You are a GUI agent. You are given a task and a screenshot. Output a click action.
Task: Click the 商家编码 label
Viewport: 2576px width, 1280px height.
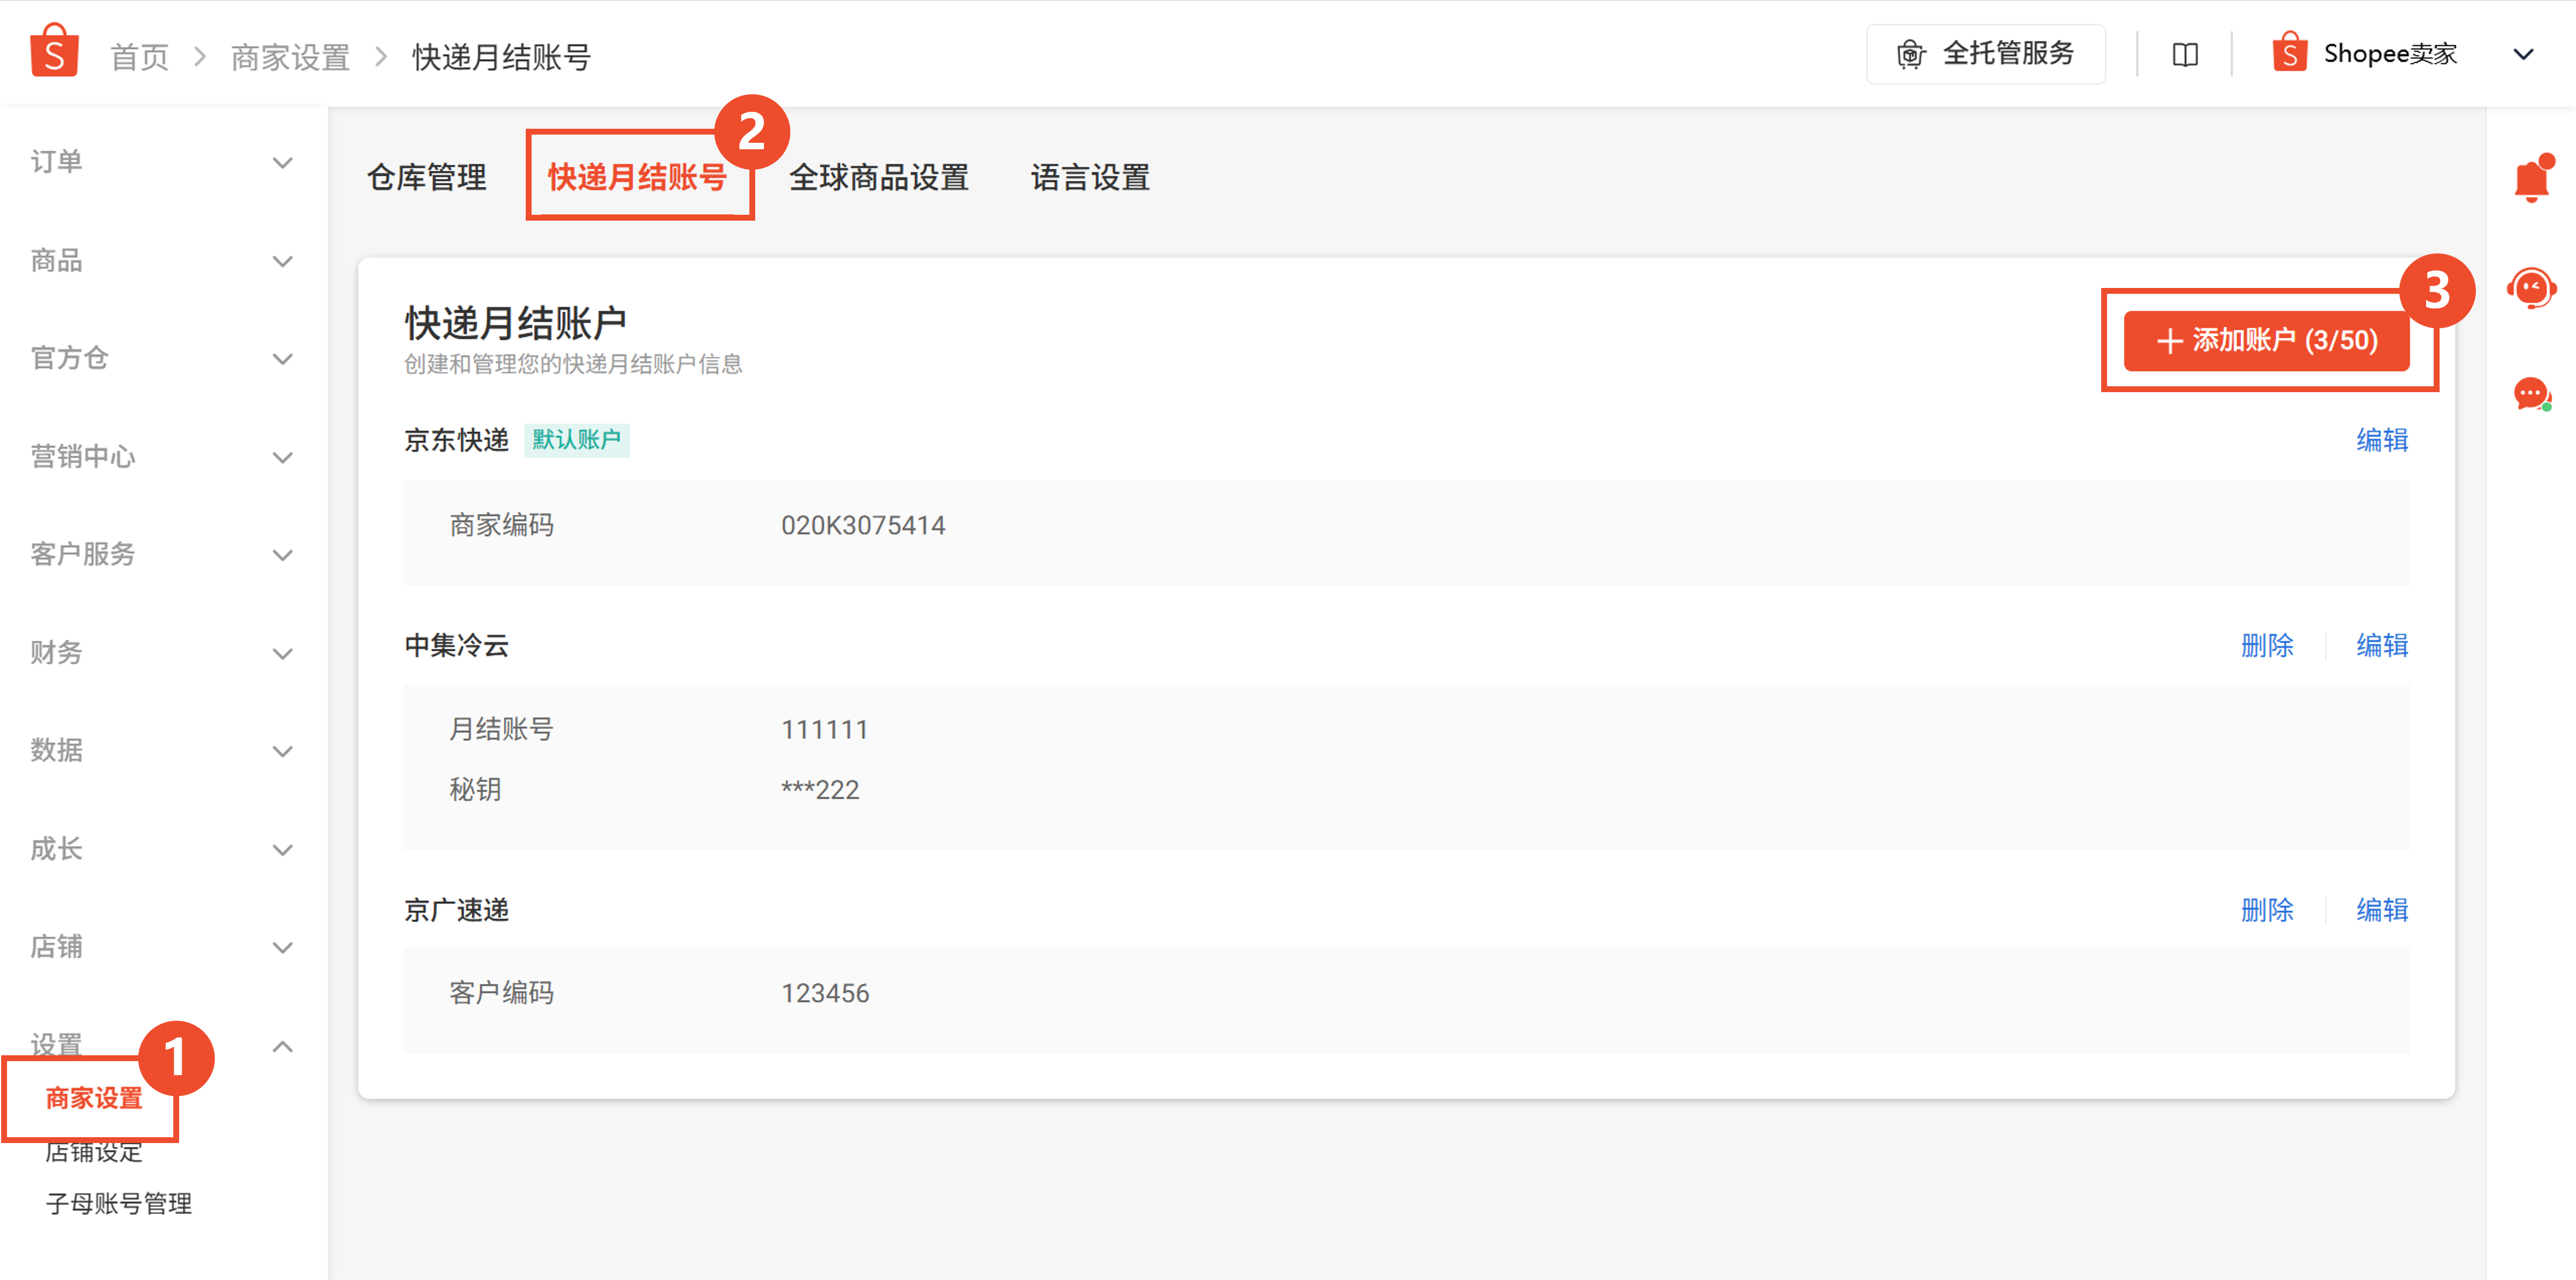coord(502,526)
